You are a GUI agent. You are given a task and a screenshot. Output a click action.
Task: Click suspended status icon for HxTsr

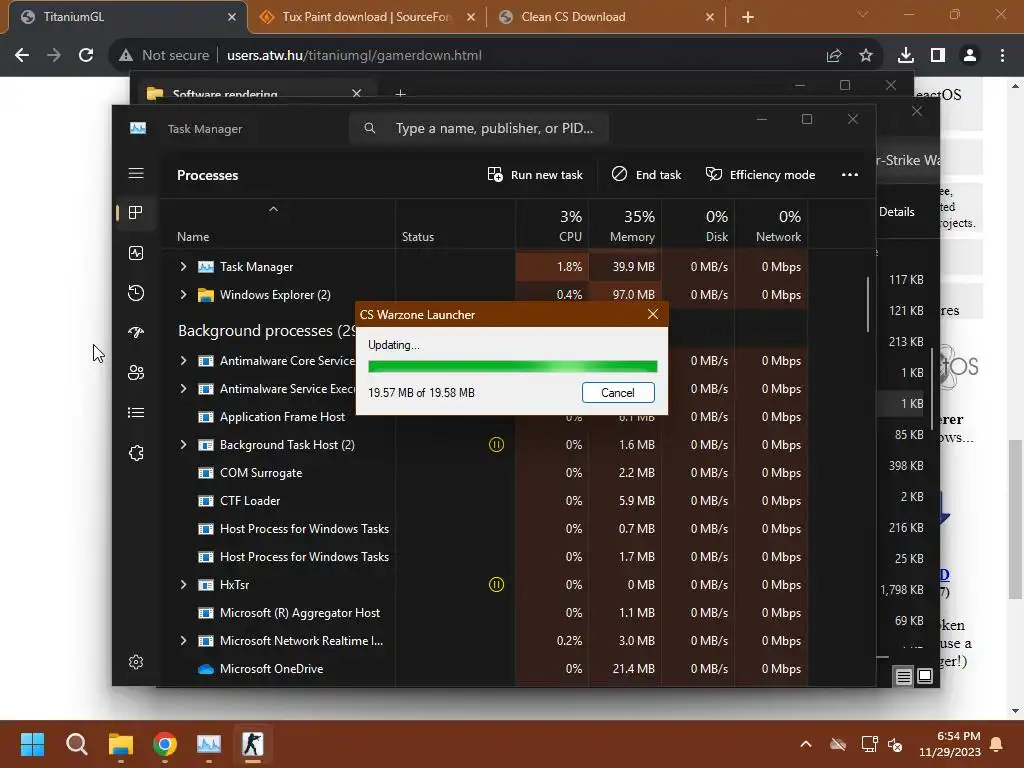(x=496, y=584)
